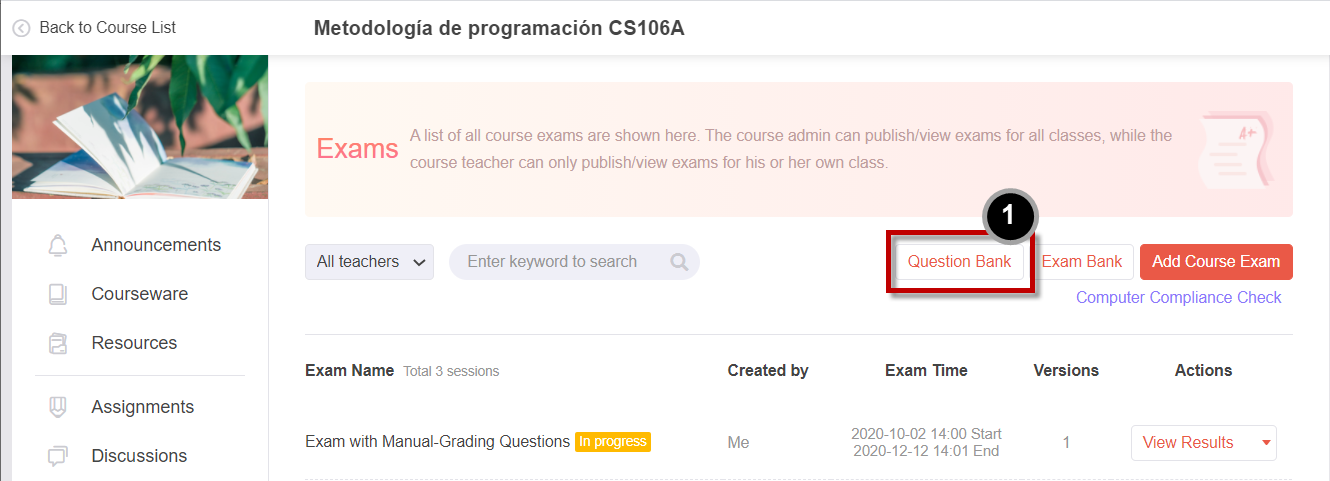1330x481 pixels.
Task: Click the Exams banner heading
Action: pyautogui.click(x=357, y=149)
